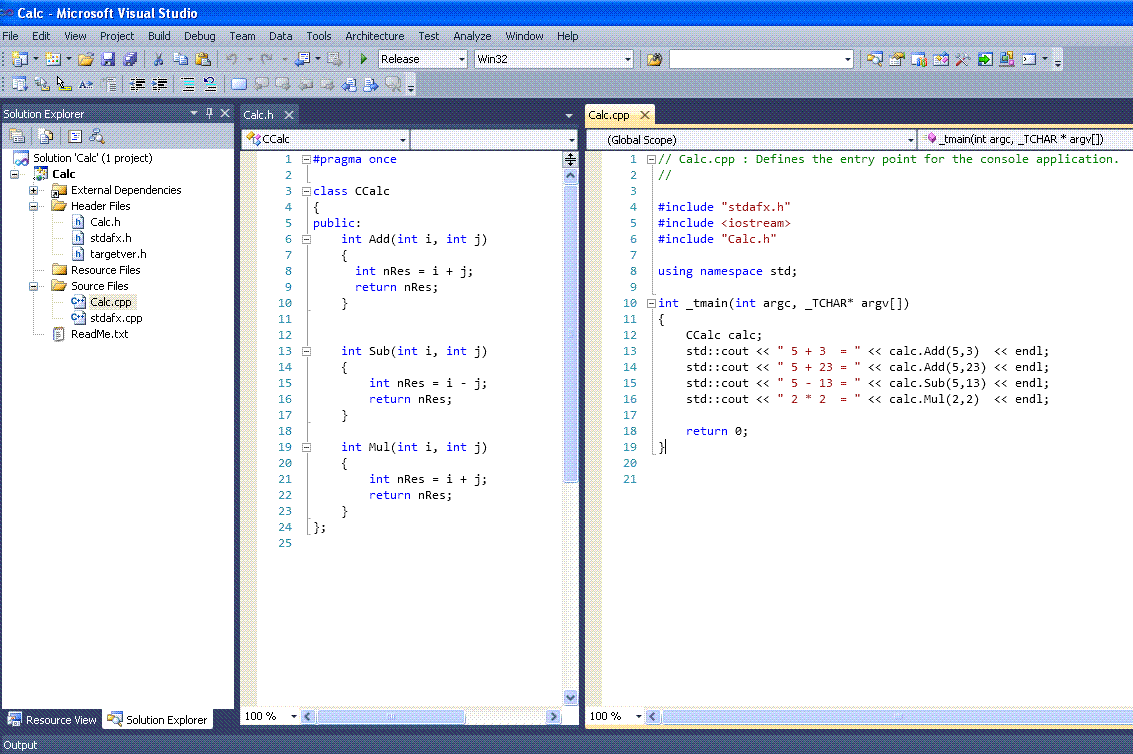Toggle a bookmark on the current line
Viewport: 1133px width, 754px height.
click(238, 85)
